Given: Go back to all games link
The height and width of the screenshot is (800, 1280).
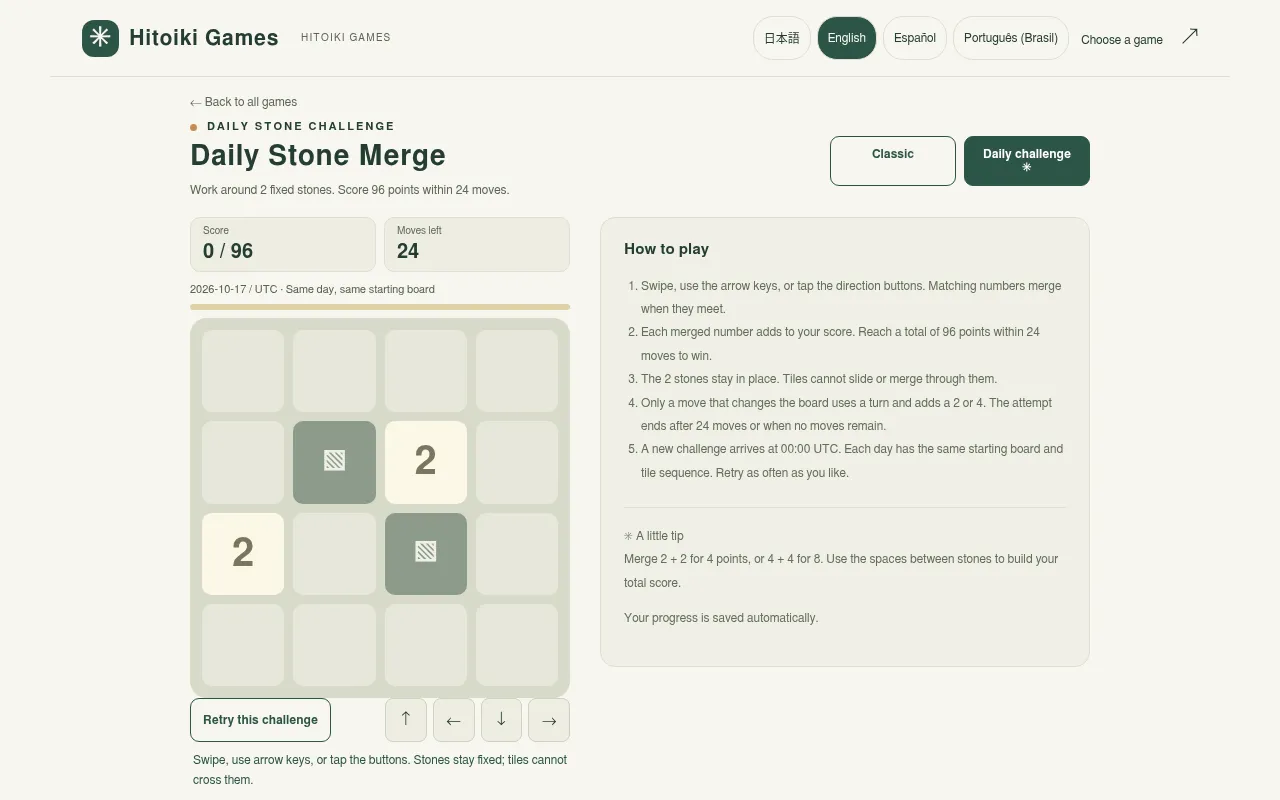Looking at the screenshot, I should point(243,102).
